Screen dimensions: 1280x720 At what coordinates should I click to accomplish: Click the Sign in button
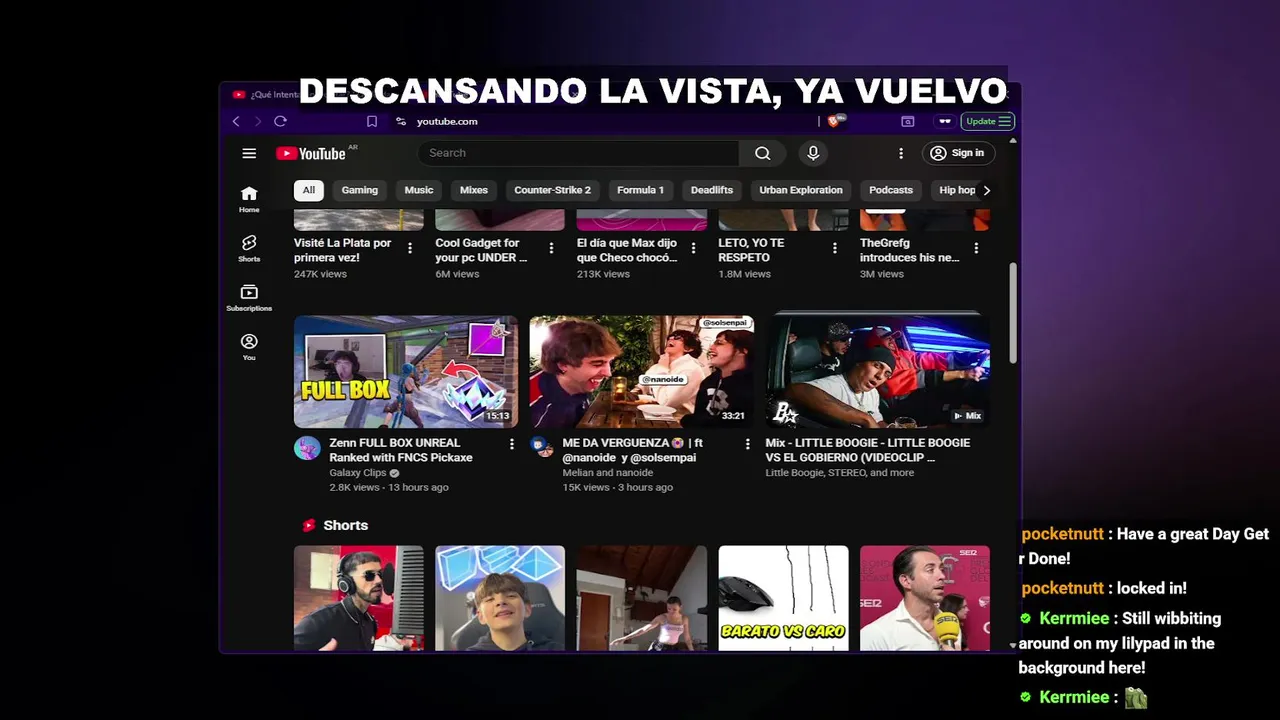[958, 153]
